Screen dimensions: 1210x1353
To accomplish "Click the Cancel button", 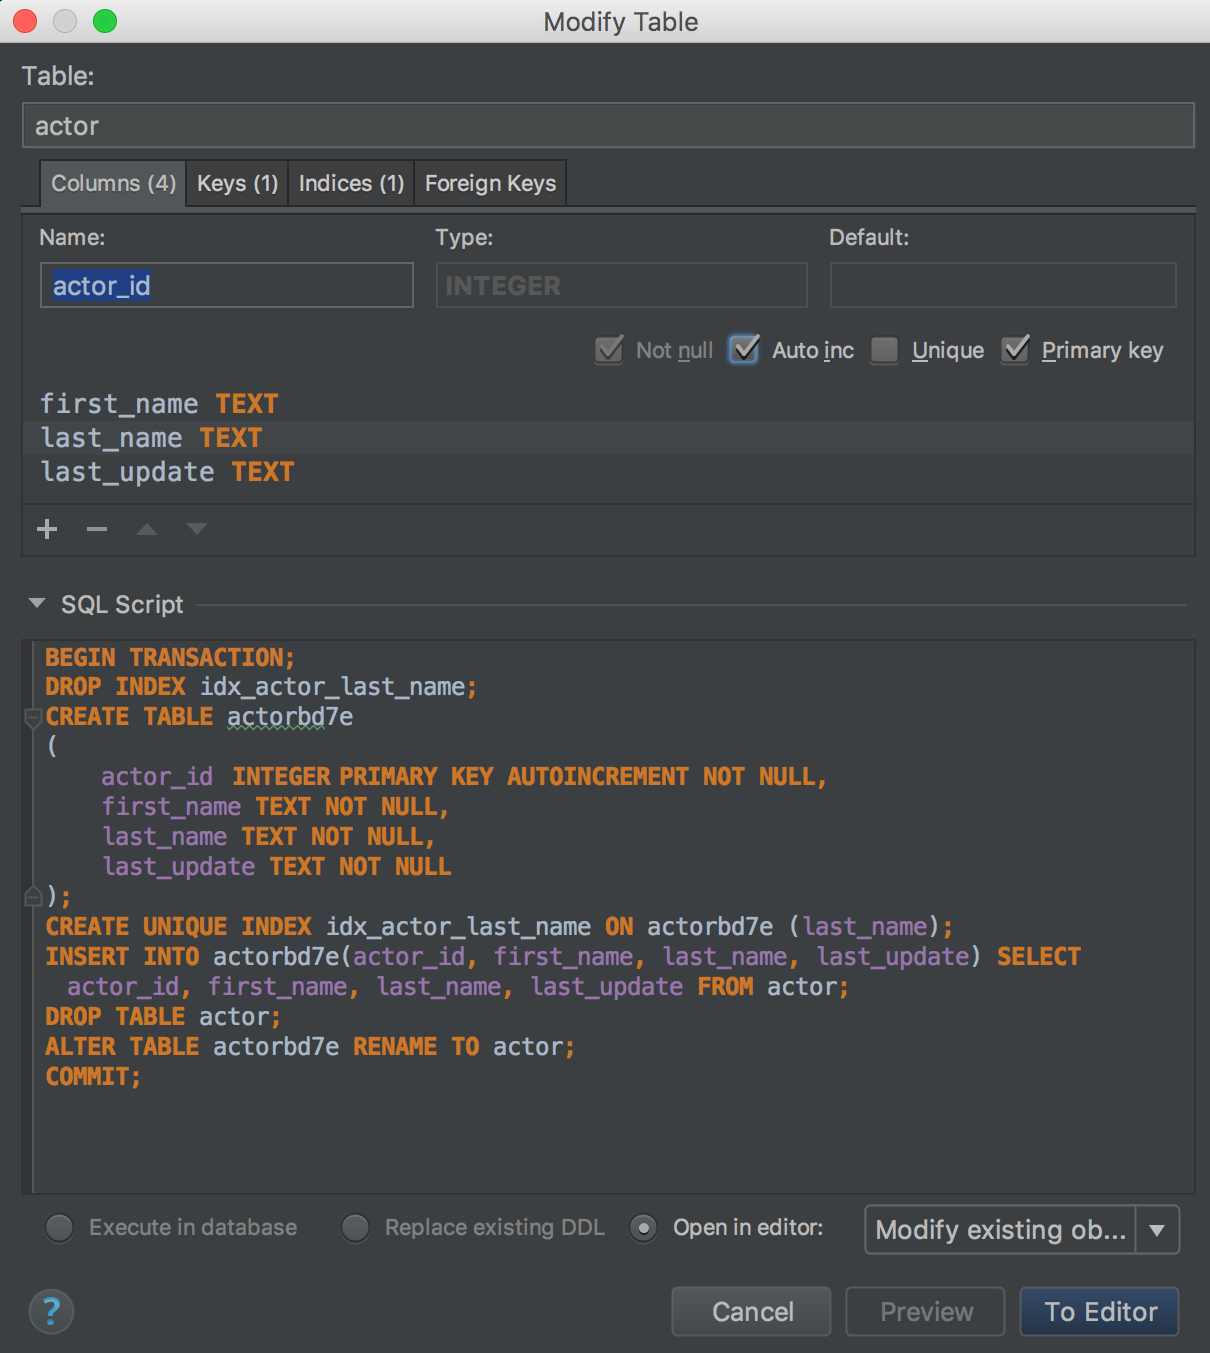I will 752,1311.
